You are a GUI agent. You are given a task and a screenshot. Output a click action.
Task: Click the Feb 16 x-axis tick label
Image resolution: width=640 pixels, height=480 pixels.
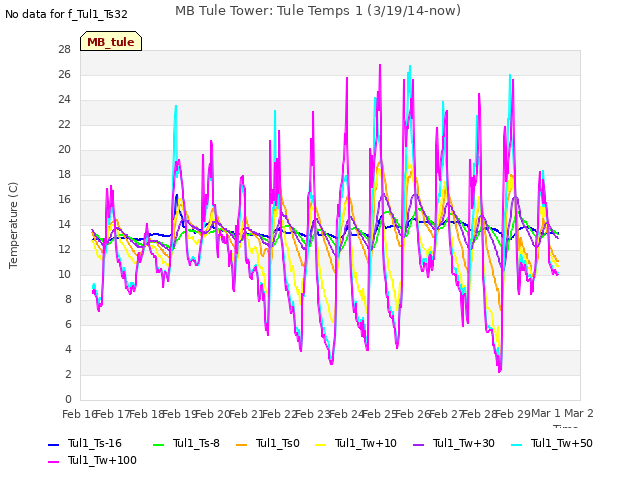pyautogui.click(x=79, y=414)
